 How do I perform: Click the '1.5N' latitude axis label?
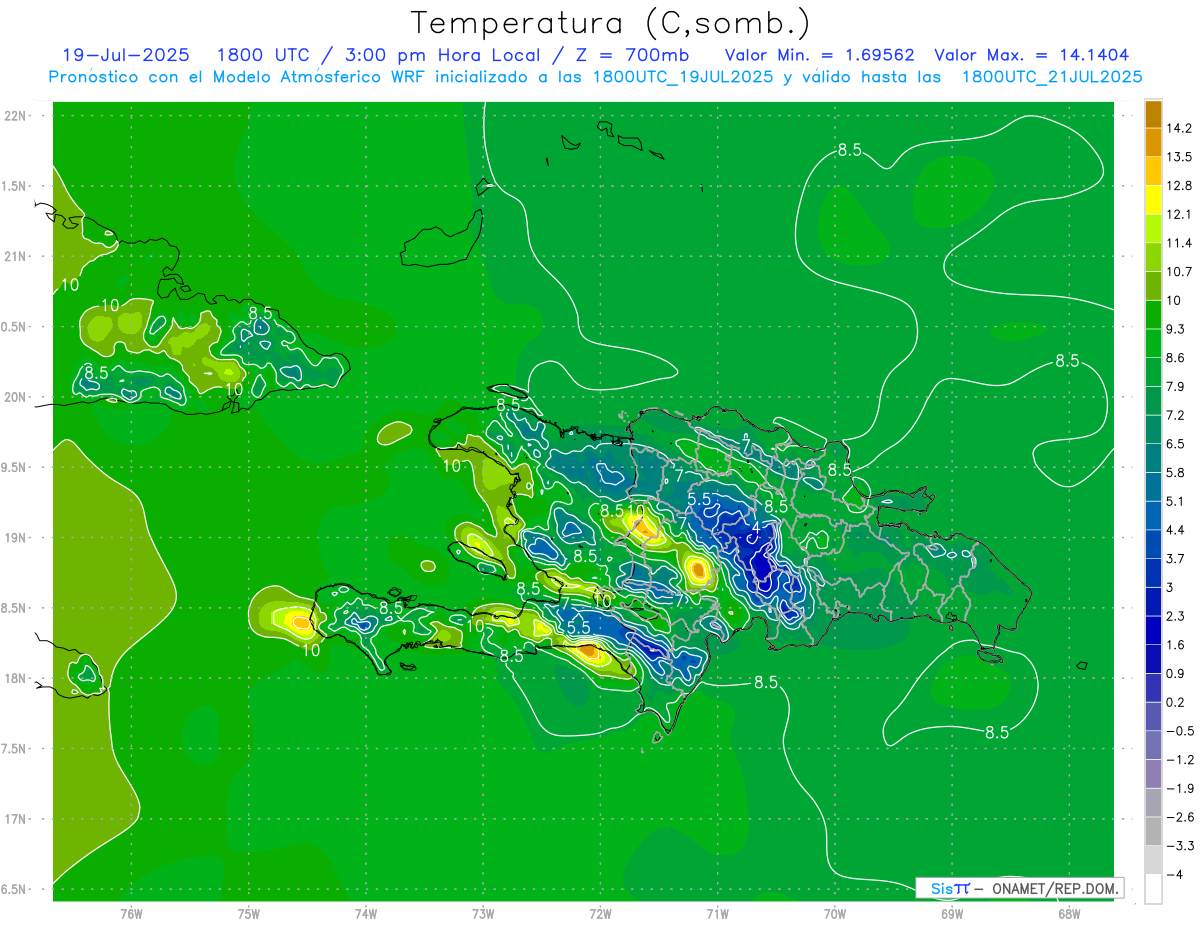tap(14, 186)
